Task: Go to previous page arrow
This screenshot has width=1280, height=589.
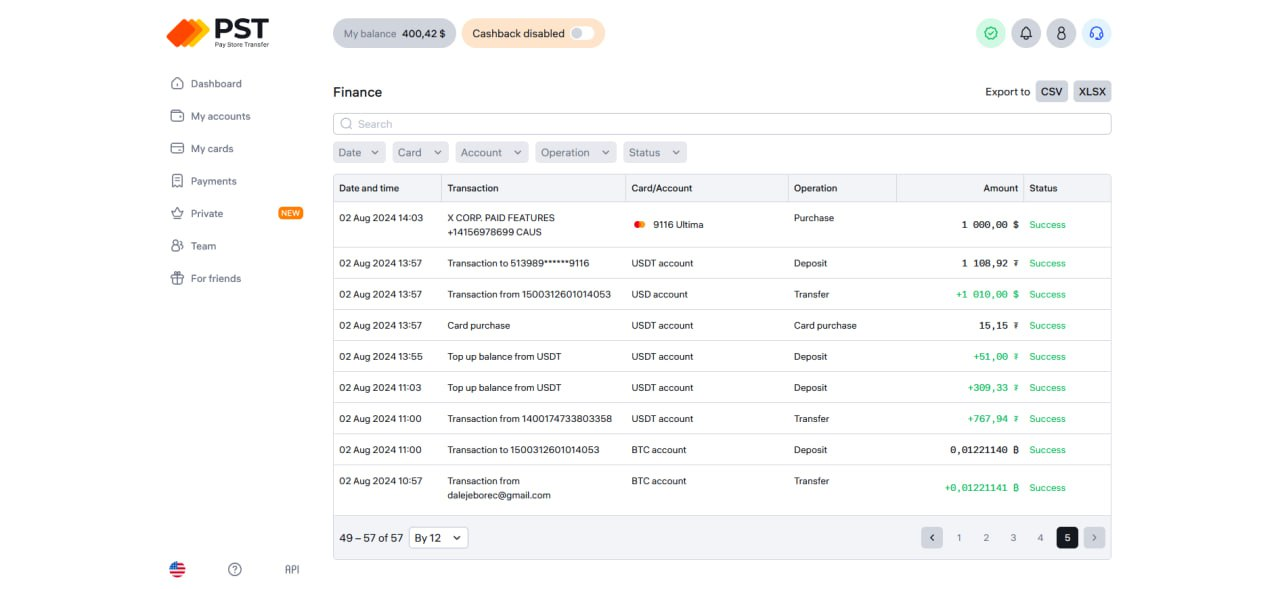Action: [932, 538]
